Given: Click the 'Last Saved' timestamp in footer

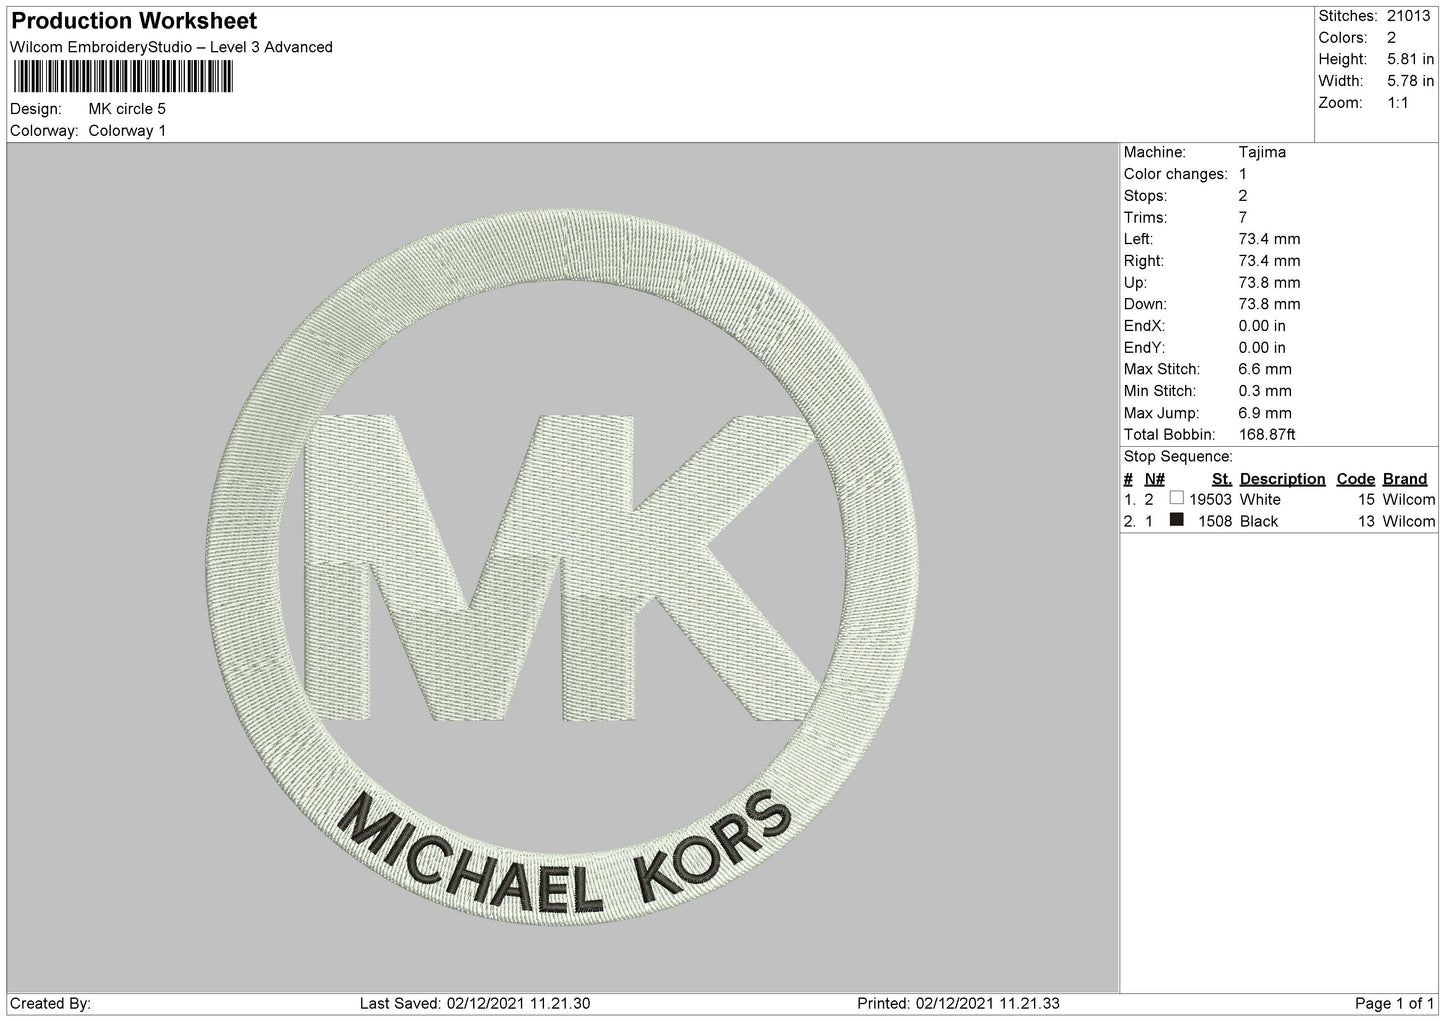Looking at the screenshot, I should point(474,1003).
